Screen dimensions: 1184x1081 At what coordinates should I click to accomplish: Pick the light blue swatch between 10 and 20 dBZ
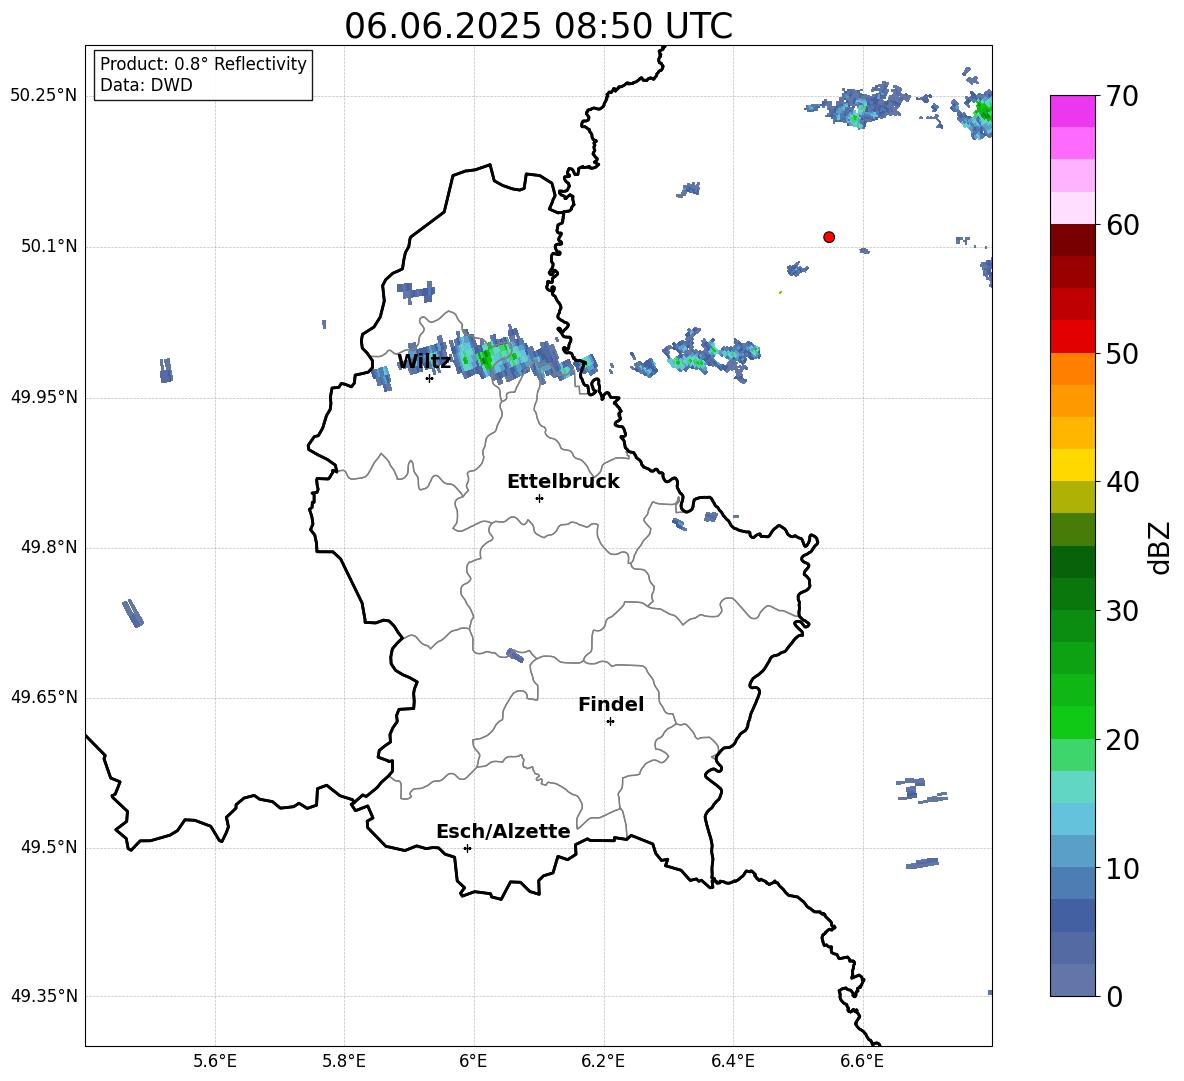pyautogui.click(x=1073, y=819)
